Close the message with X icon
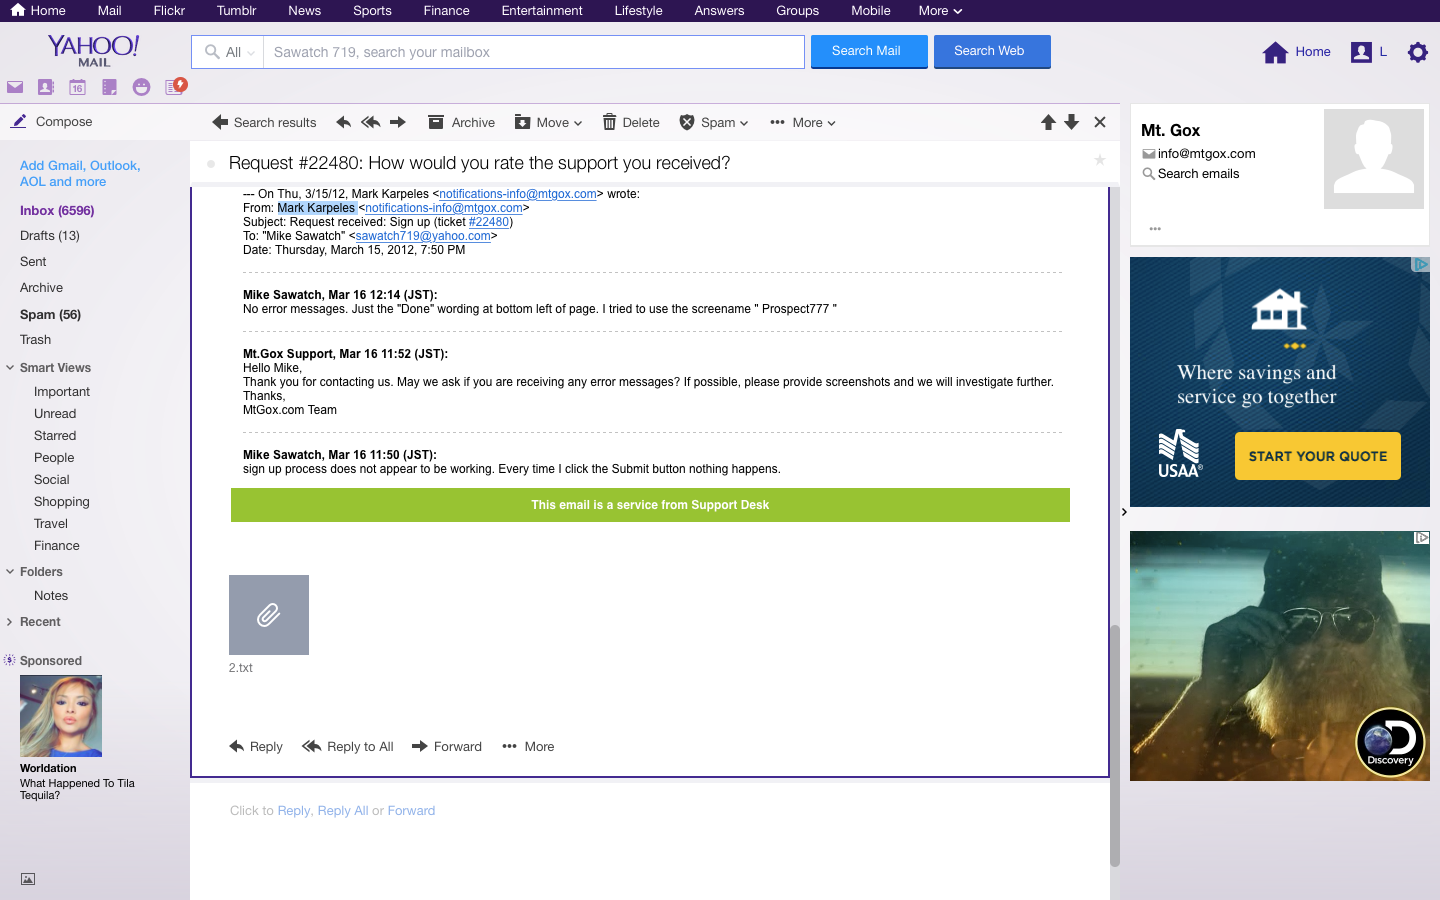 click(1100, 122)
